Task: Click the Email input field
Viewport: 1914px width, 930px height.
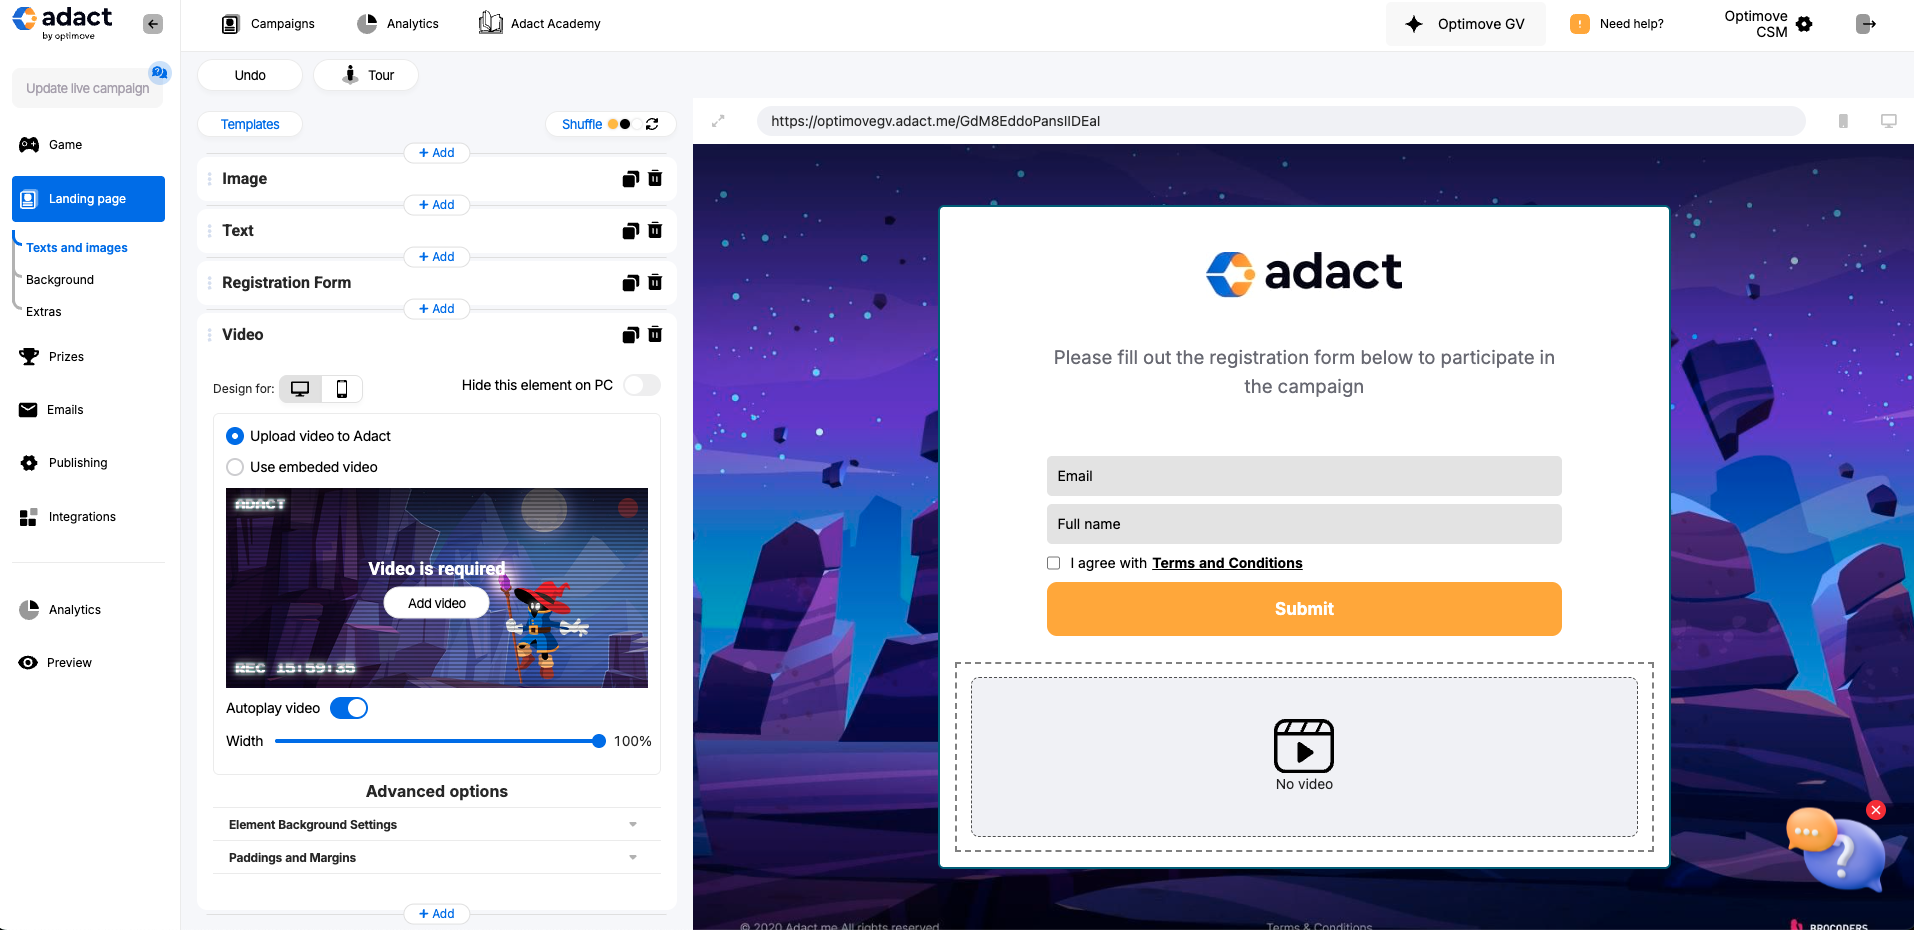Action: pyautogui.click(x=1304, y=476)
